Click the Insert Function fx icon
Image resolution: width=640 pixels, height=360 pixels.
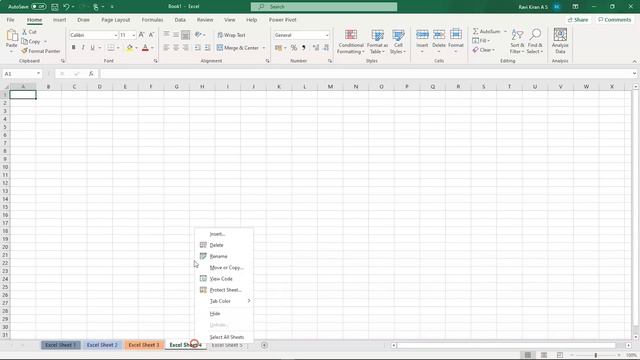pyautogui.click(x=91, y=73)
